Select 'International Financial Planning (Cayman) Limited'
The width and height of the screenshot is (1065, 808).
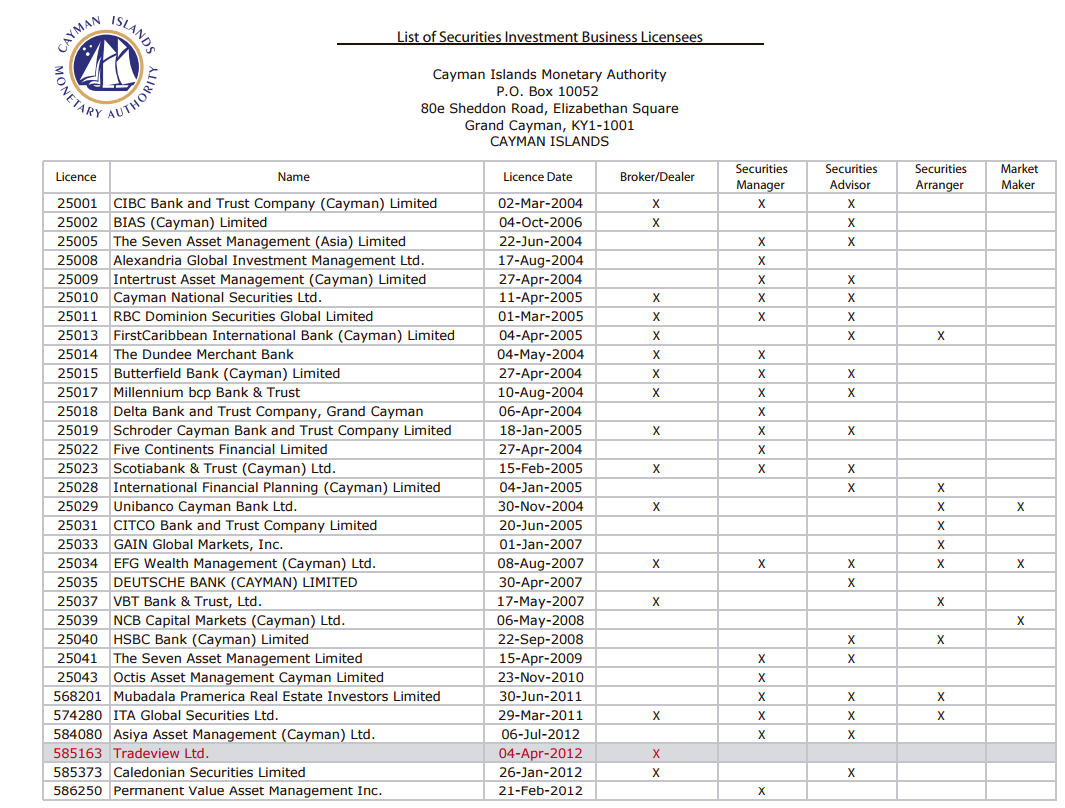coord(277,488)
